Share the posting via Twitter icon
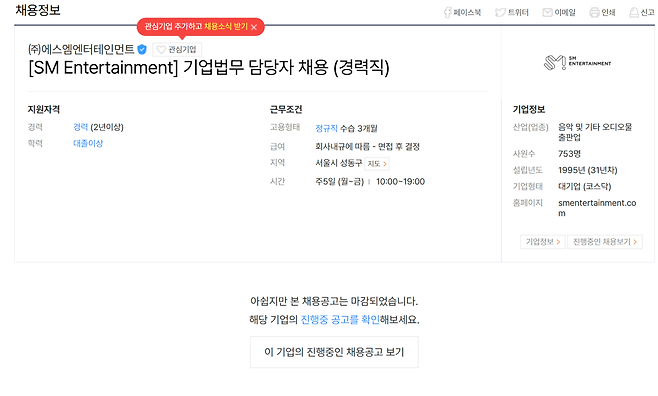658x396 pixels. [512, 13]
